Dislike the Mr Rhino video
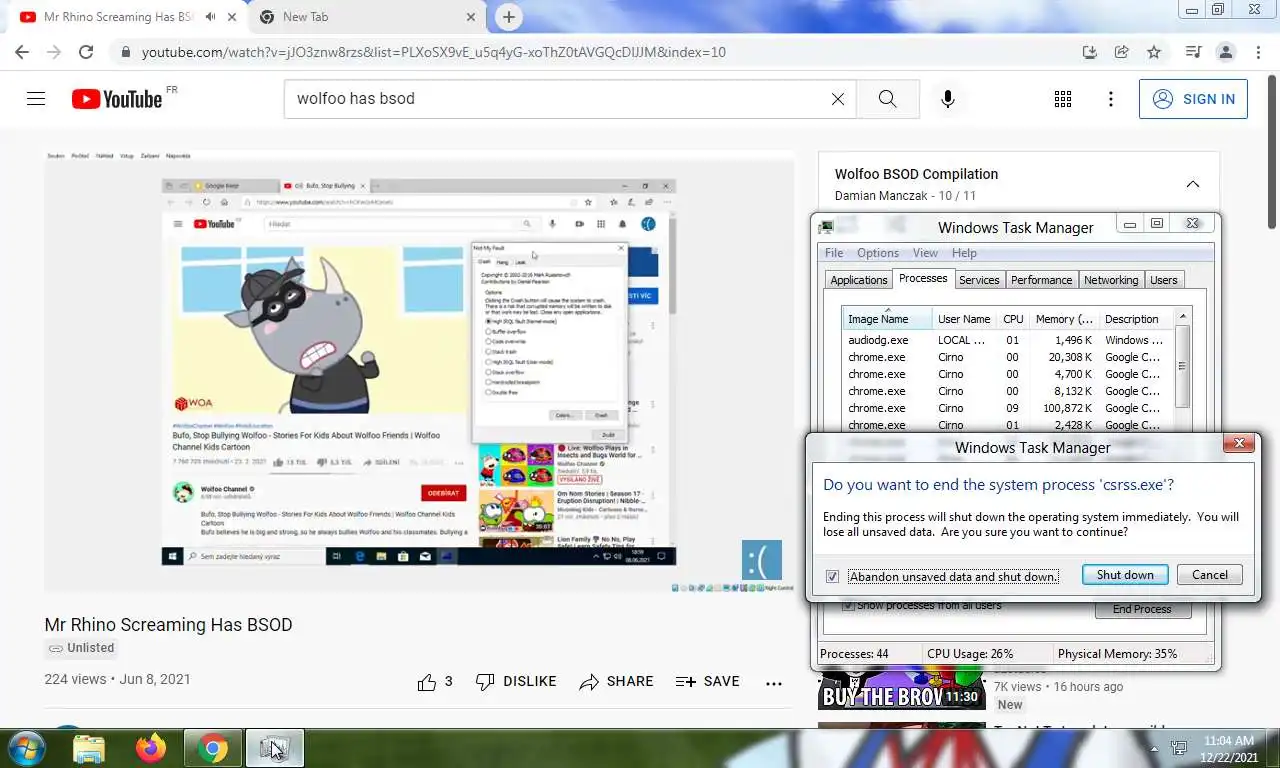1280x768 pixels. 516,681
